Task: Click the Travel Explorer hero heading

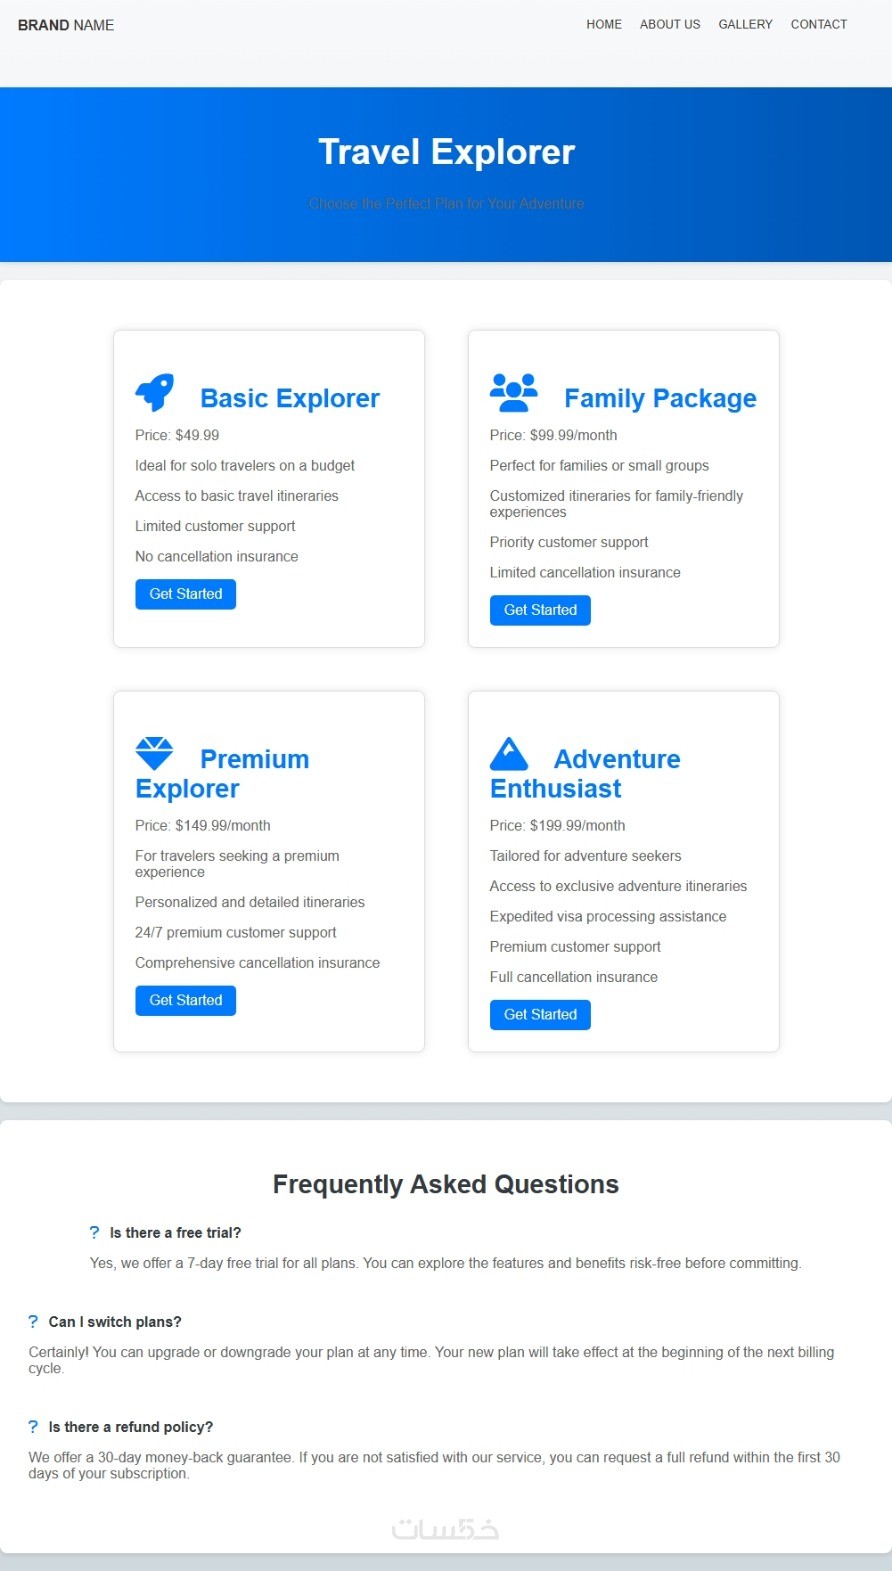Action: click(x=446, y=152)
